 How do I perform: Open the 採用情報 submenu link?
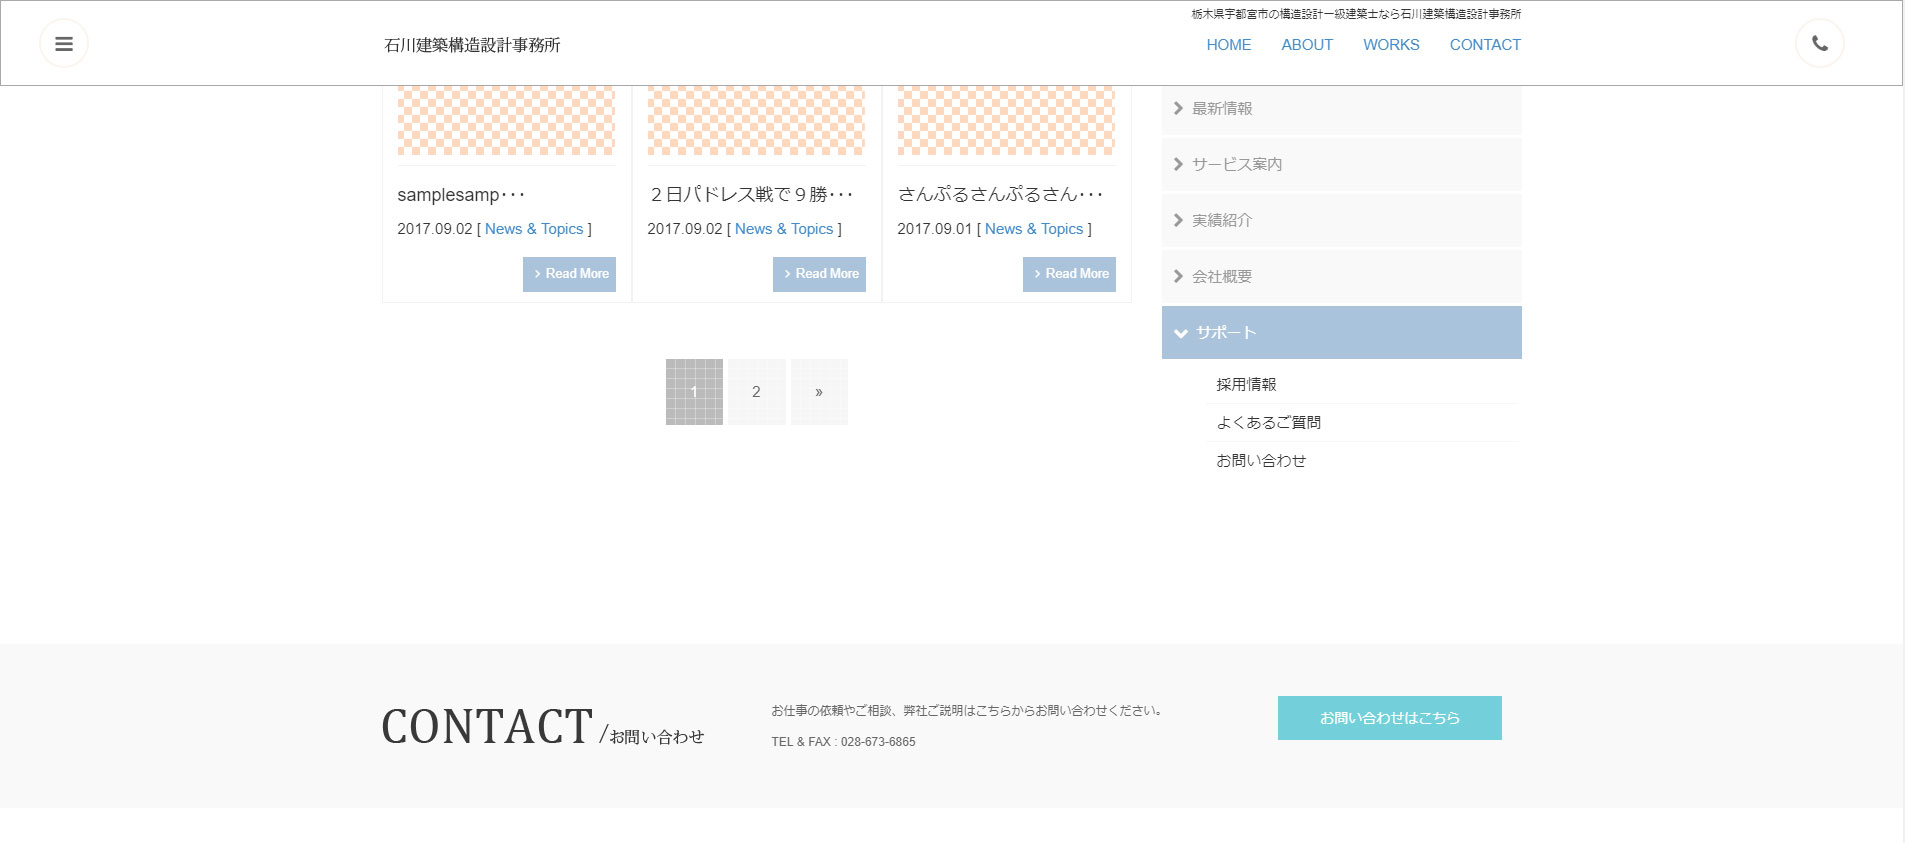tap(1246, 384)
